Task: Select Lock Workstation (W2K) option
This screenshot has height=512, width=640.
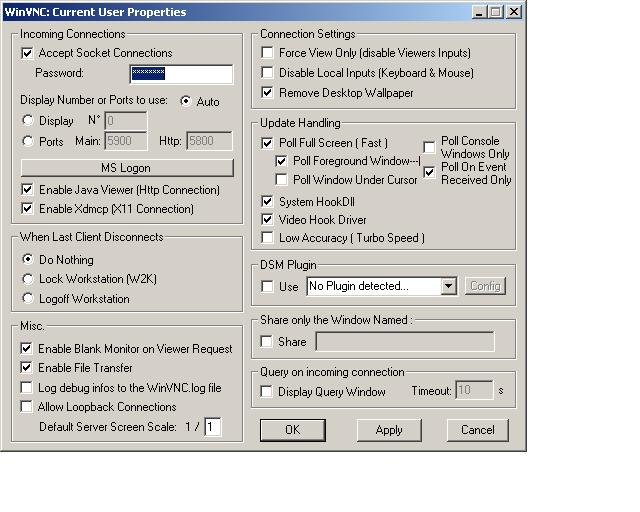Action: (28, 279)
